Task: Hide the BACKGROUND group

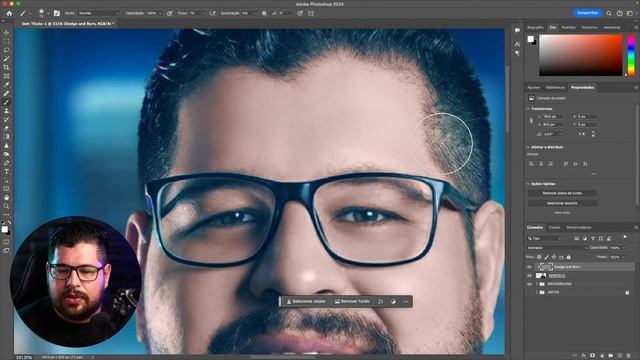Action: click(529, 284)
